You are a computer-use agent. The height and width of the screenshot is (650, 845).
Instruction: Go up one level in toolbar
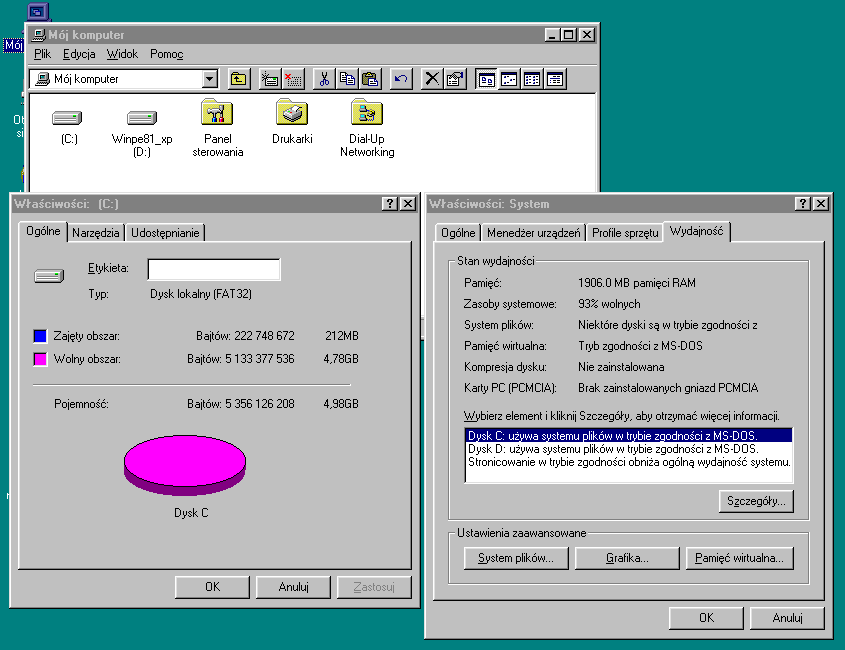click(x=239, y=79)
